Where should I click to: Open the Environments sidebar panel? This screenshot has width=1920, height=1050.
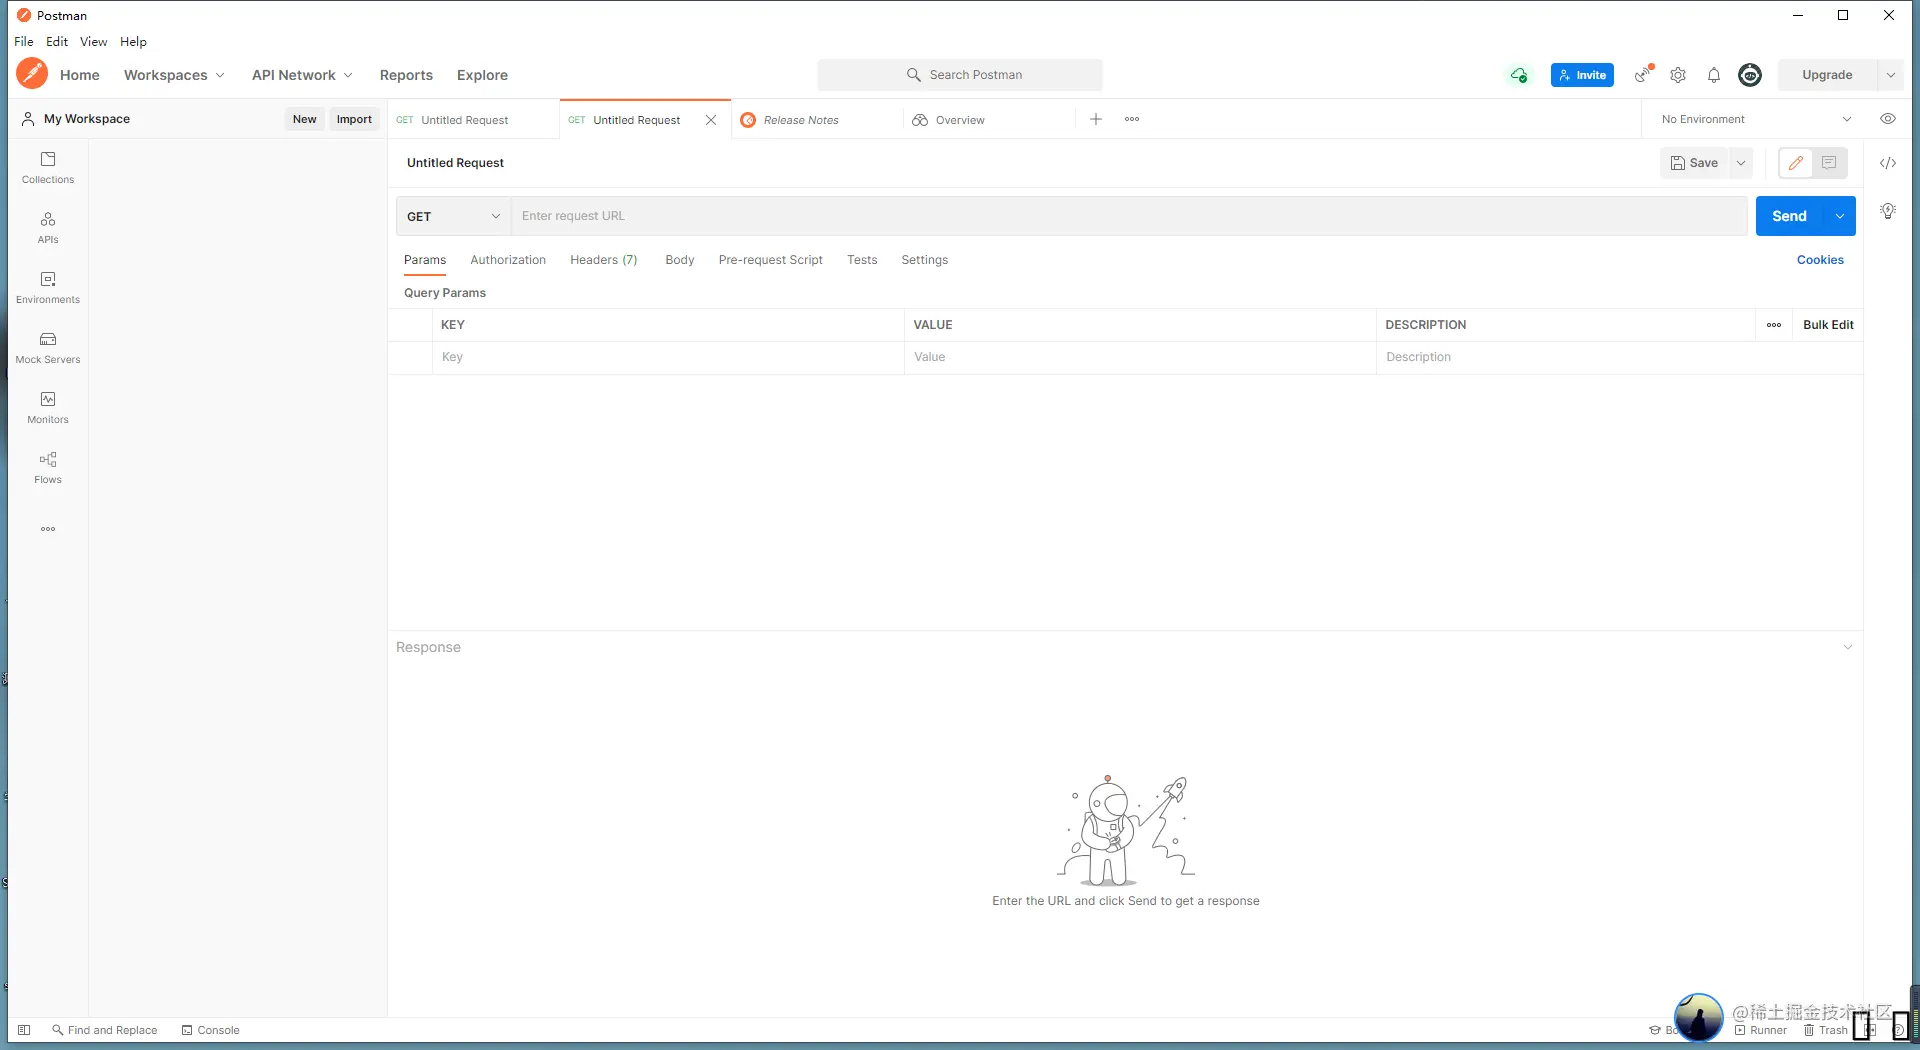[48, 288]
